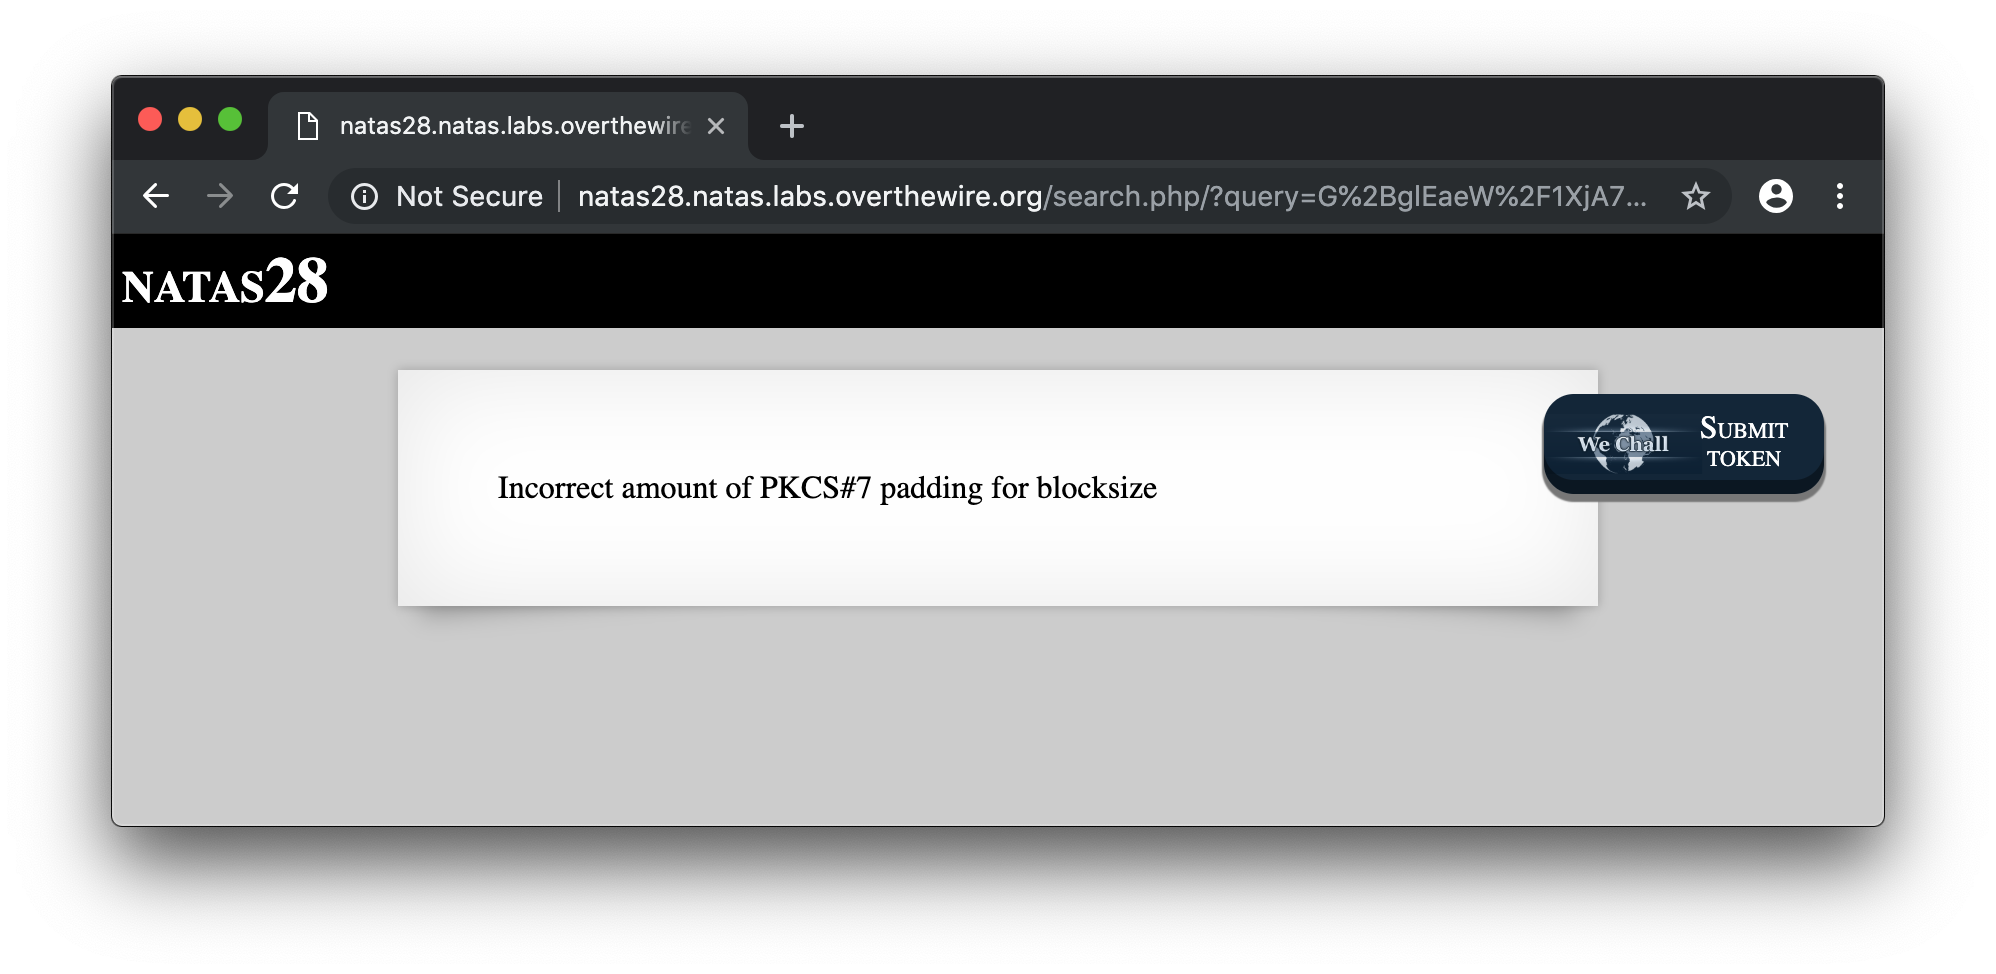Bookmark this page with the star
Viewport: 1996px width, 974px height.
(1695, 196)
